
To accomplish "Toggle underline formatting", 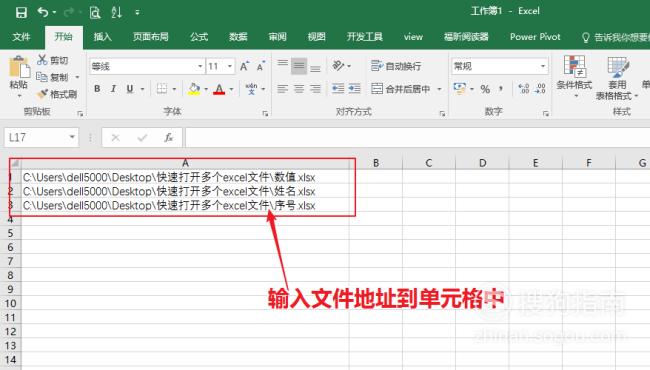I will pyautogui.click(x=130, y=89).
